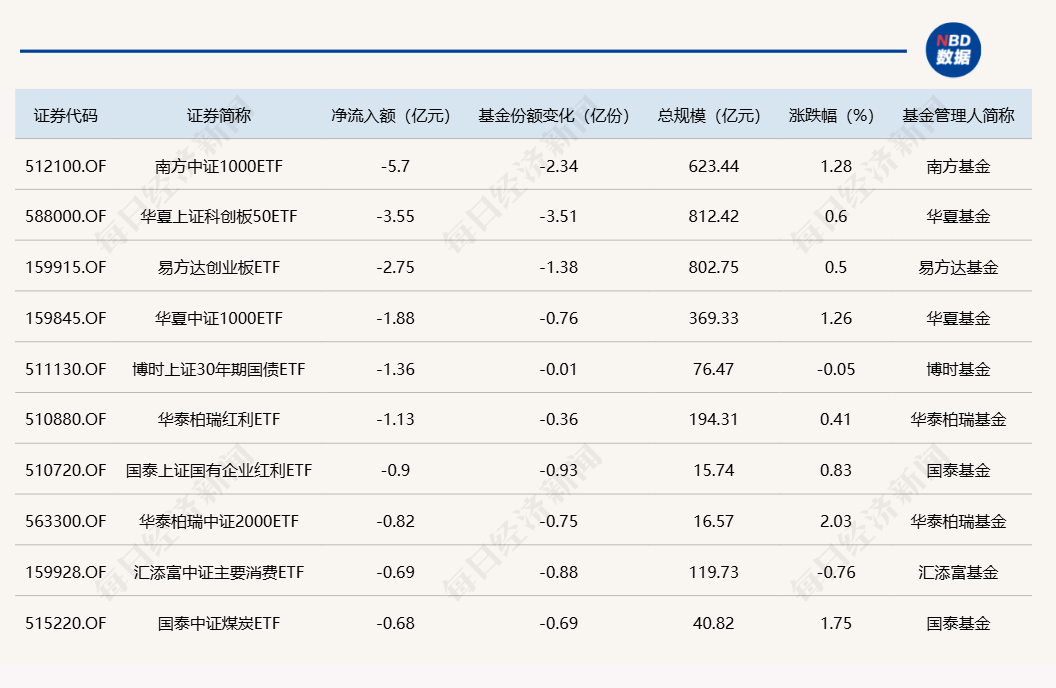Screen dimensions: 1056x688
Task: Click the NBD数据 logo badge
Action: 953,50
